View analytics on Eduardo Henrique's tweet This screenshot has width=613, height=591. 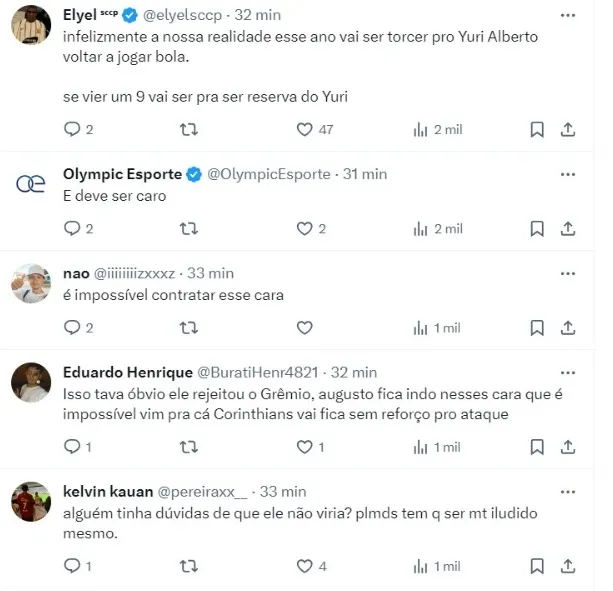(x=421, y=446)
